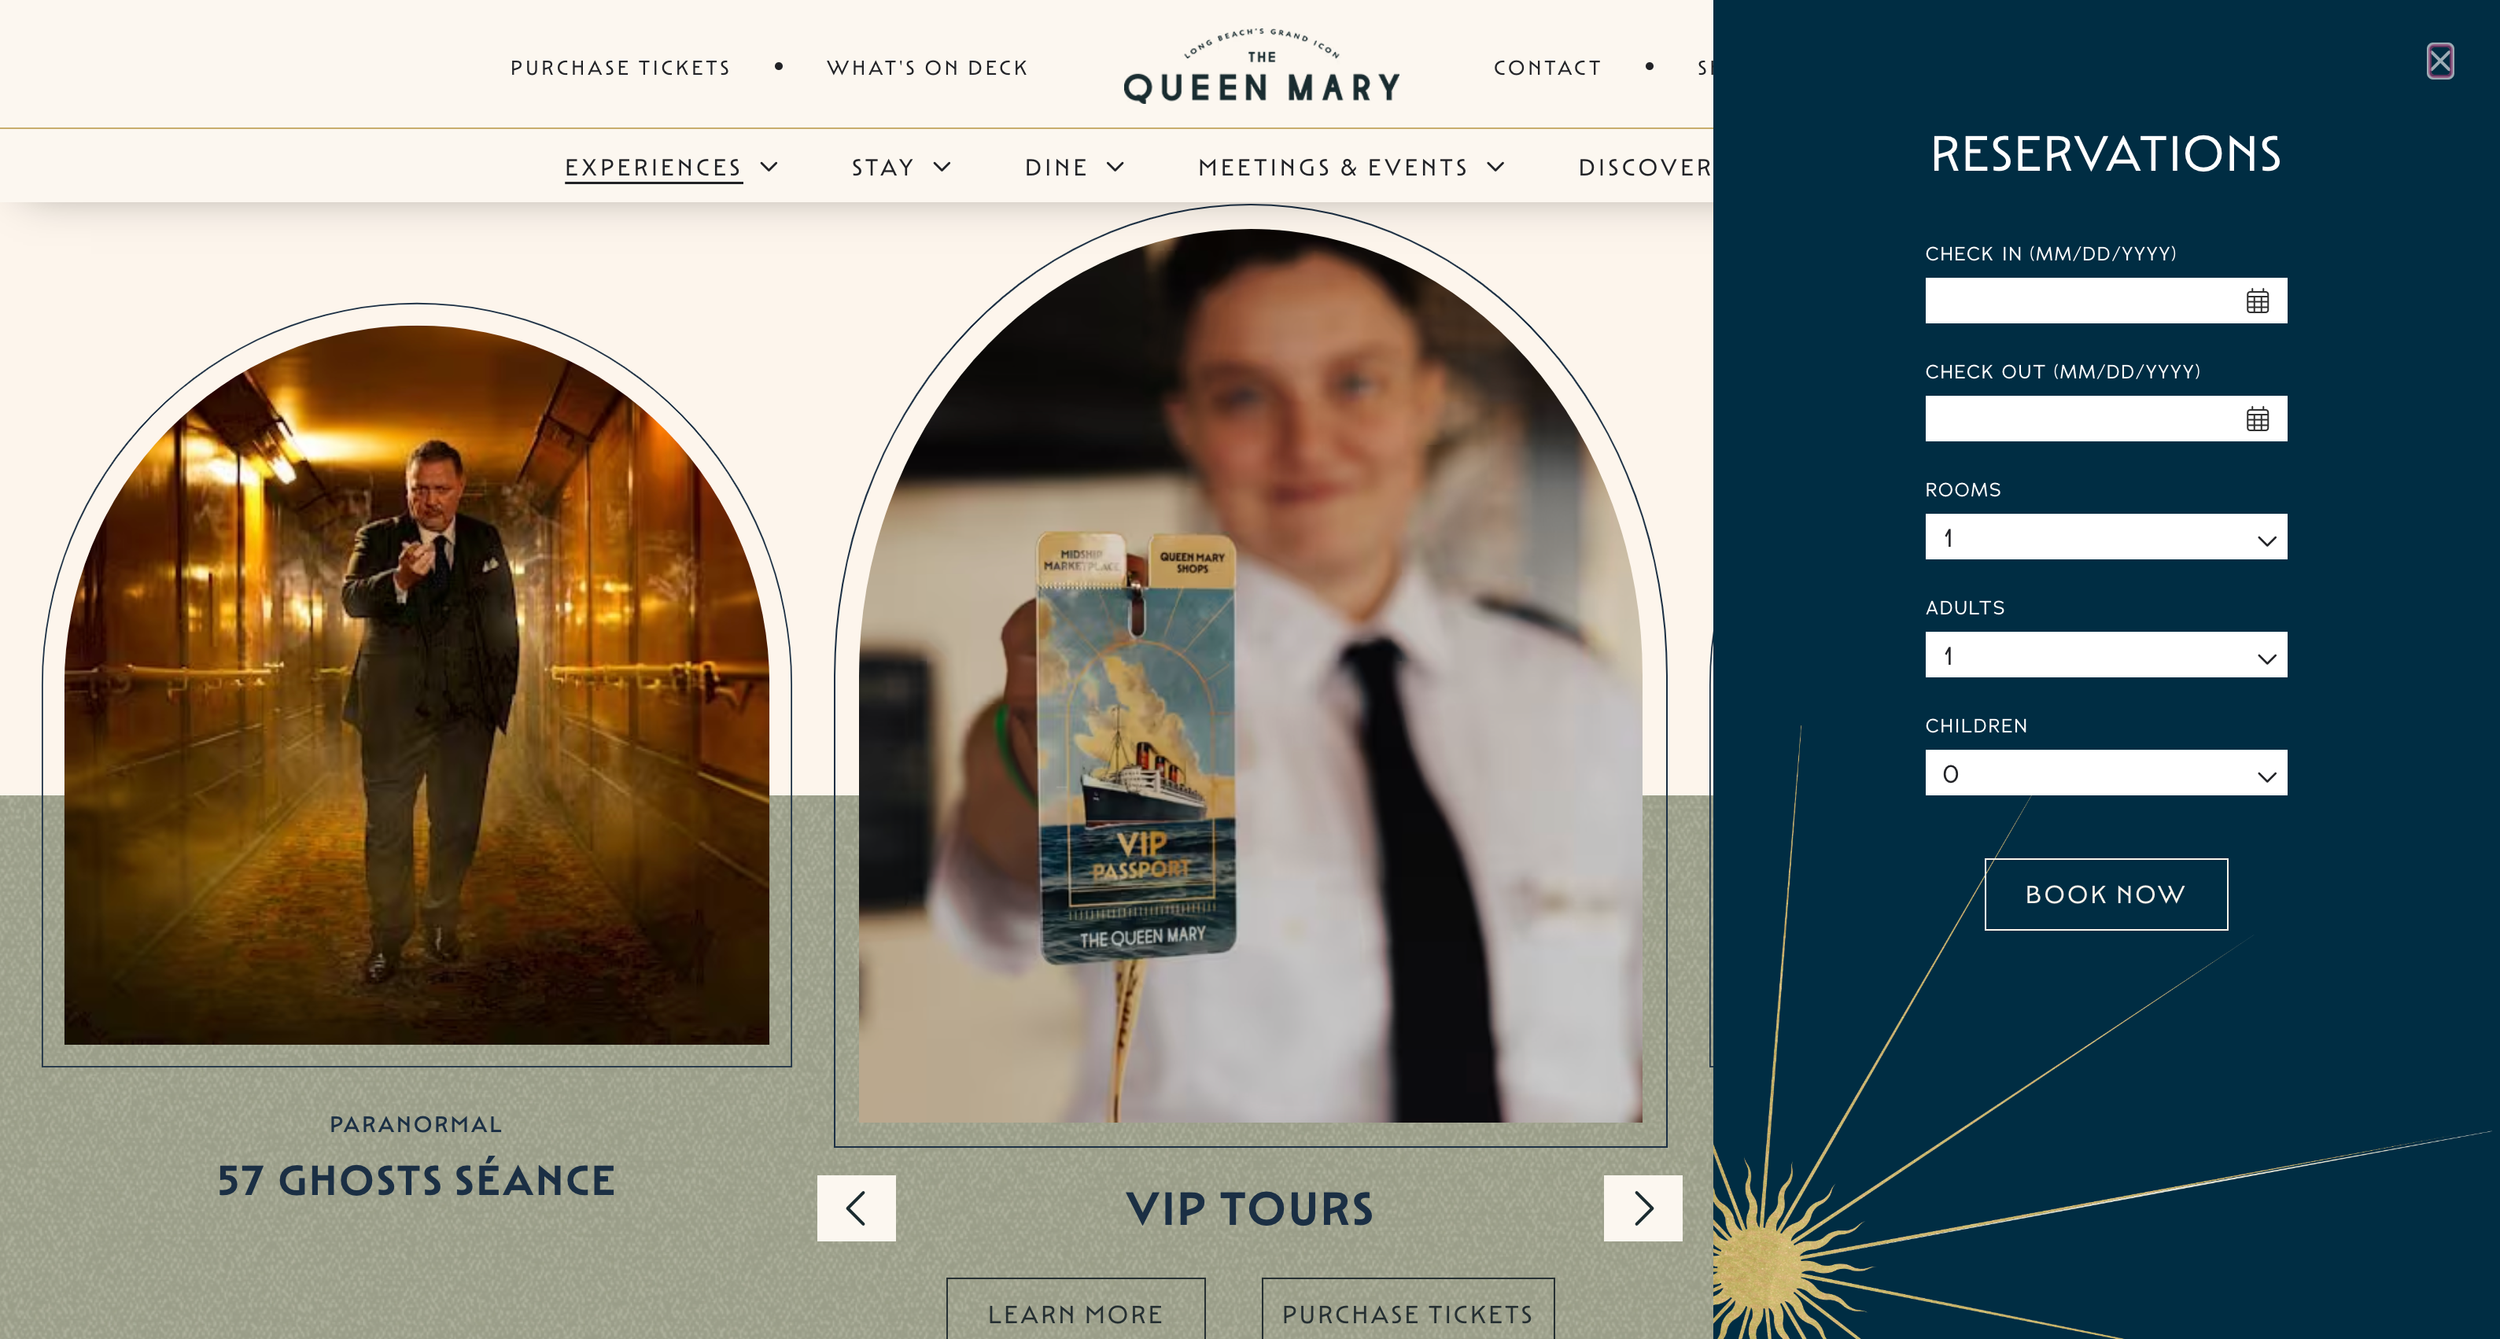Click the Book Now button

click(2106, 894)
